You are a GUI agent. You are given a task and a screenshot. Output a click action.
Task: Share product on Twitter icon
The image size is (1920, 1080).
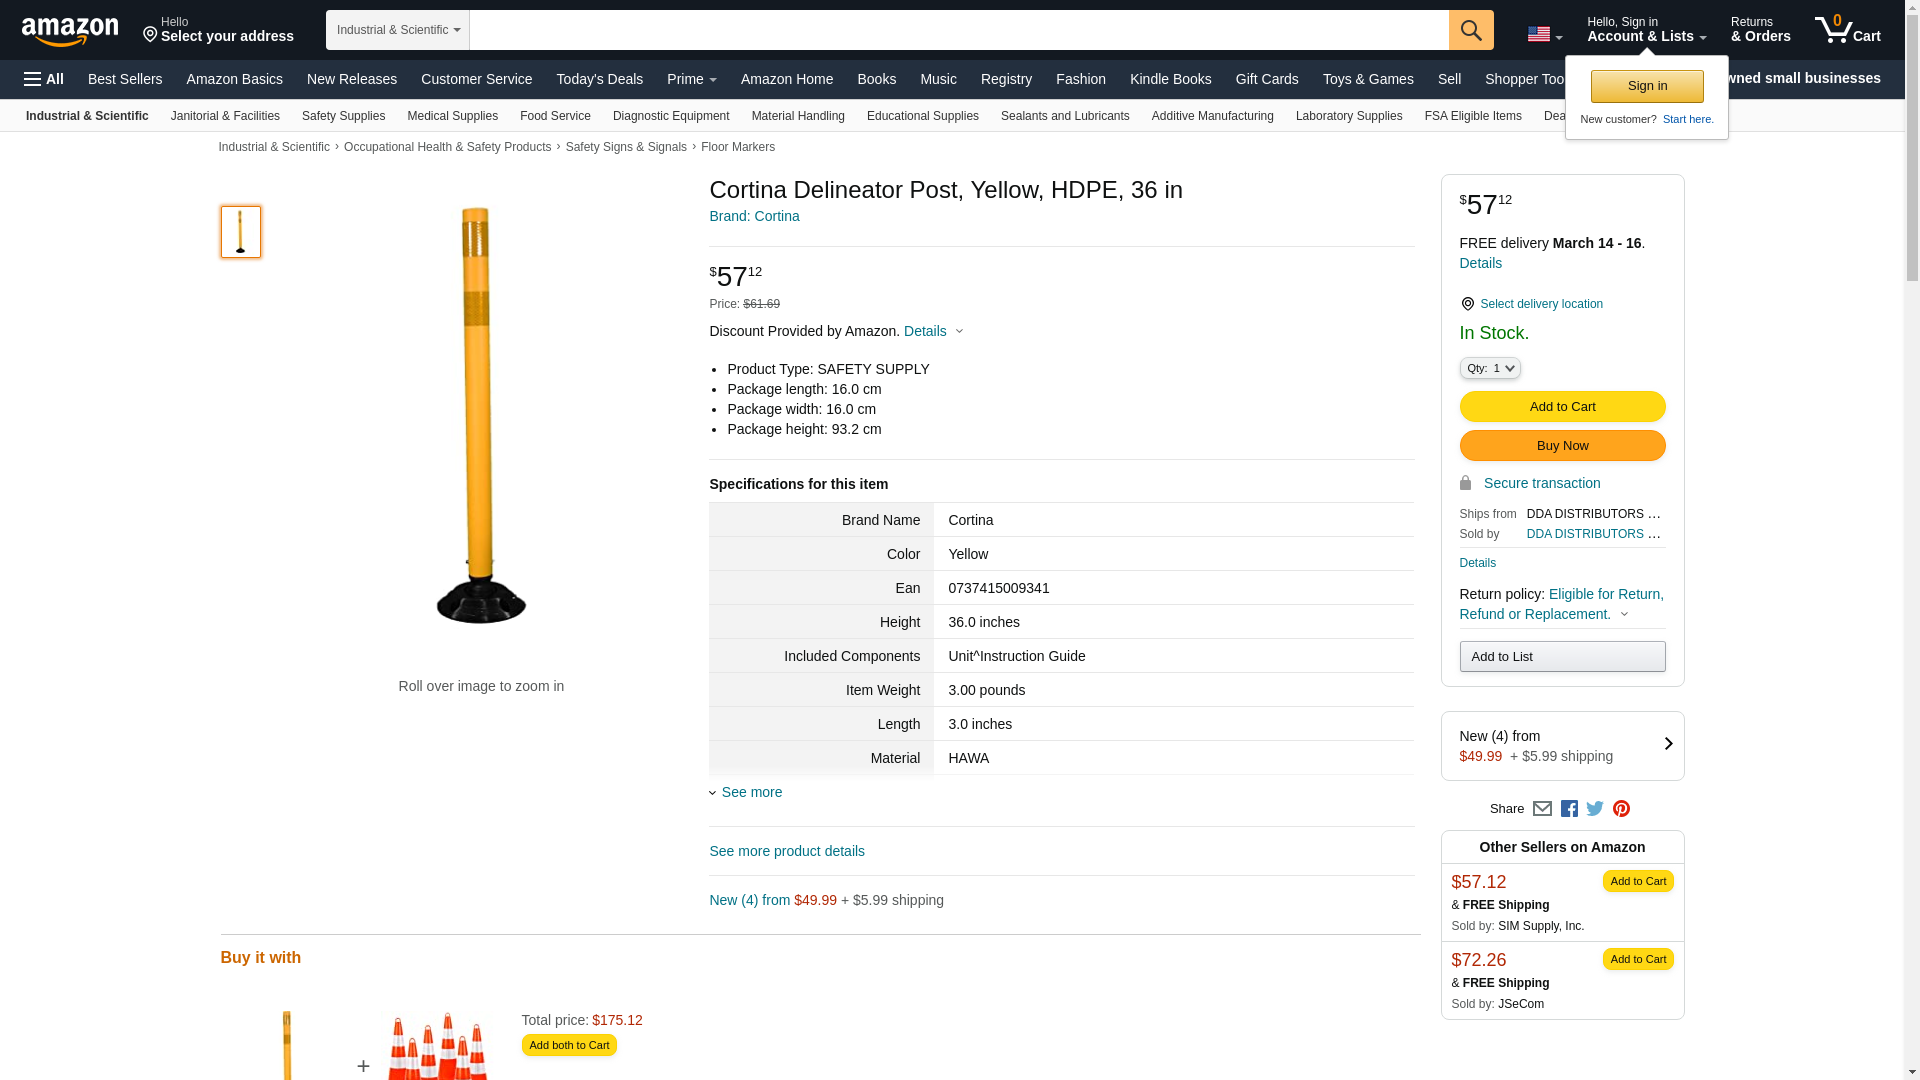pos(1595,809)
